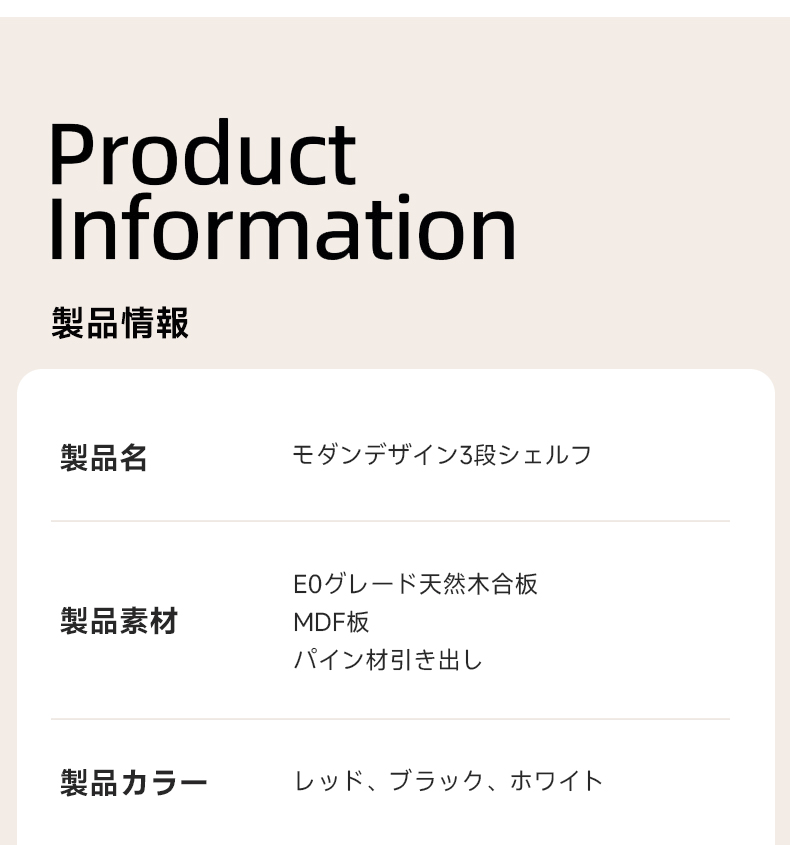The width and height of the screenshot is (790, 845).
Task: Click the E0 characters in the material text
Action: pos(308,585)
